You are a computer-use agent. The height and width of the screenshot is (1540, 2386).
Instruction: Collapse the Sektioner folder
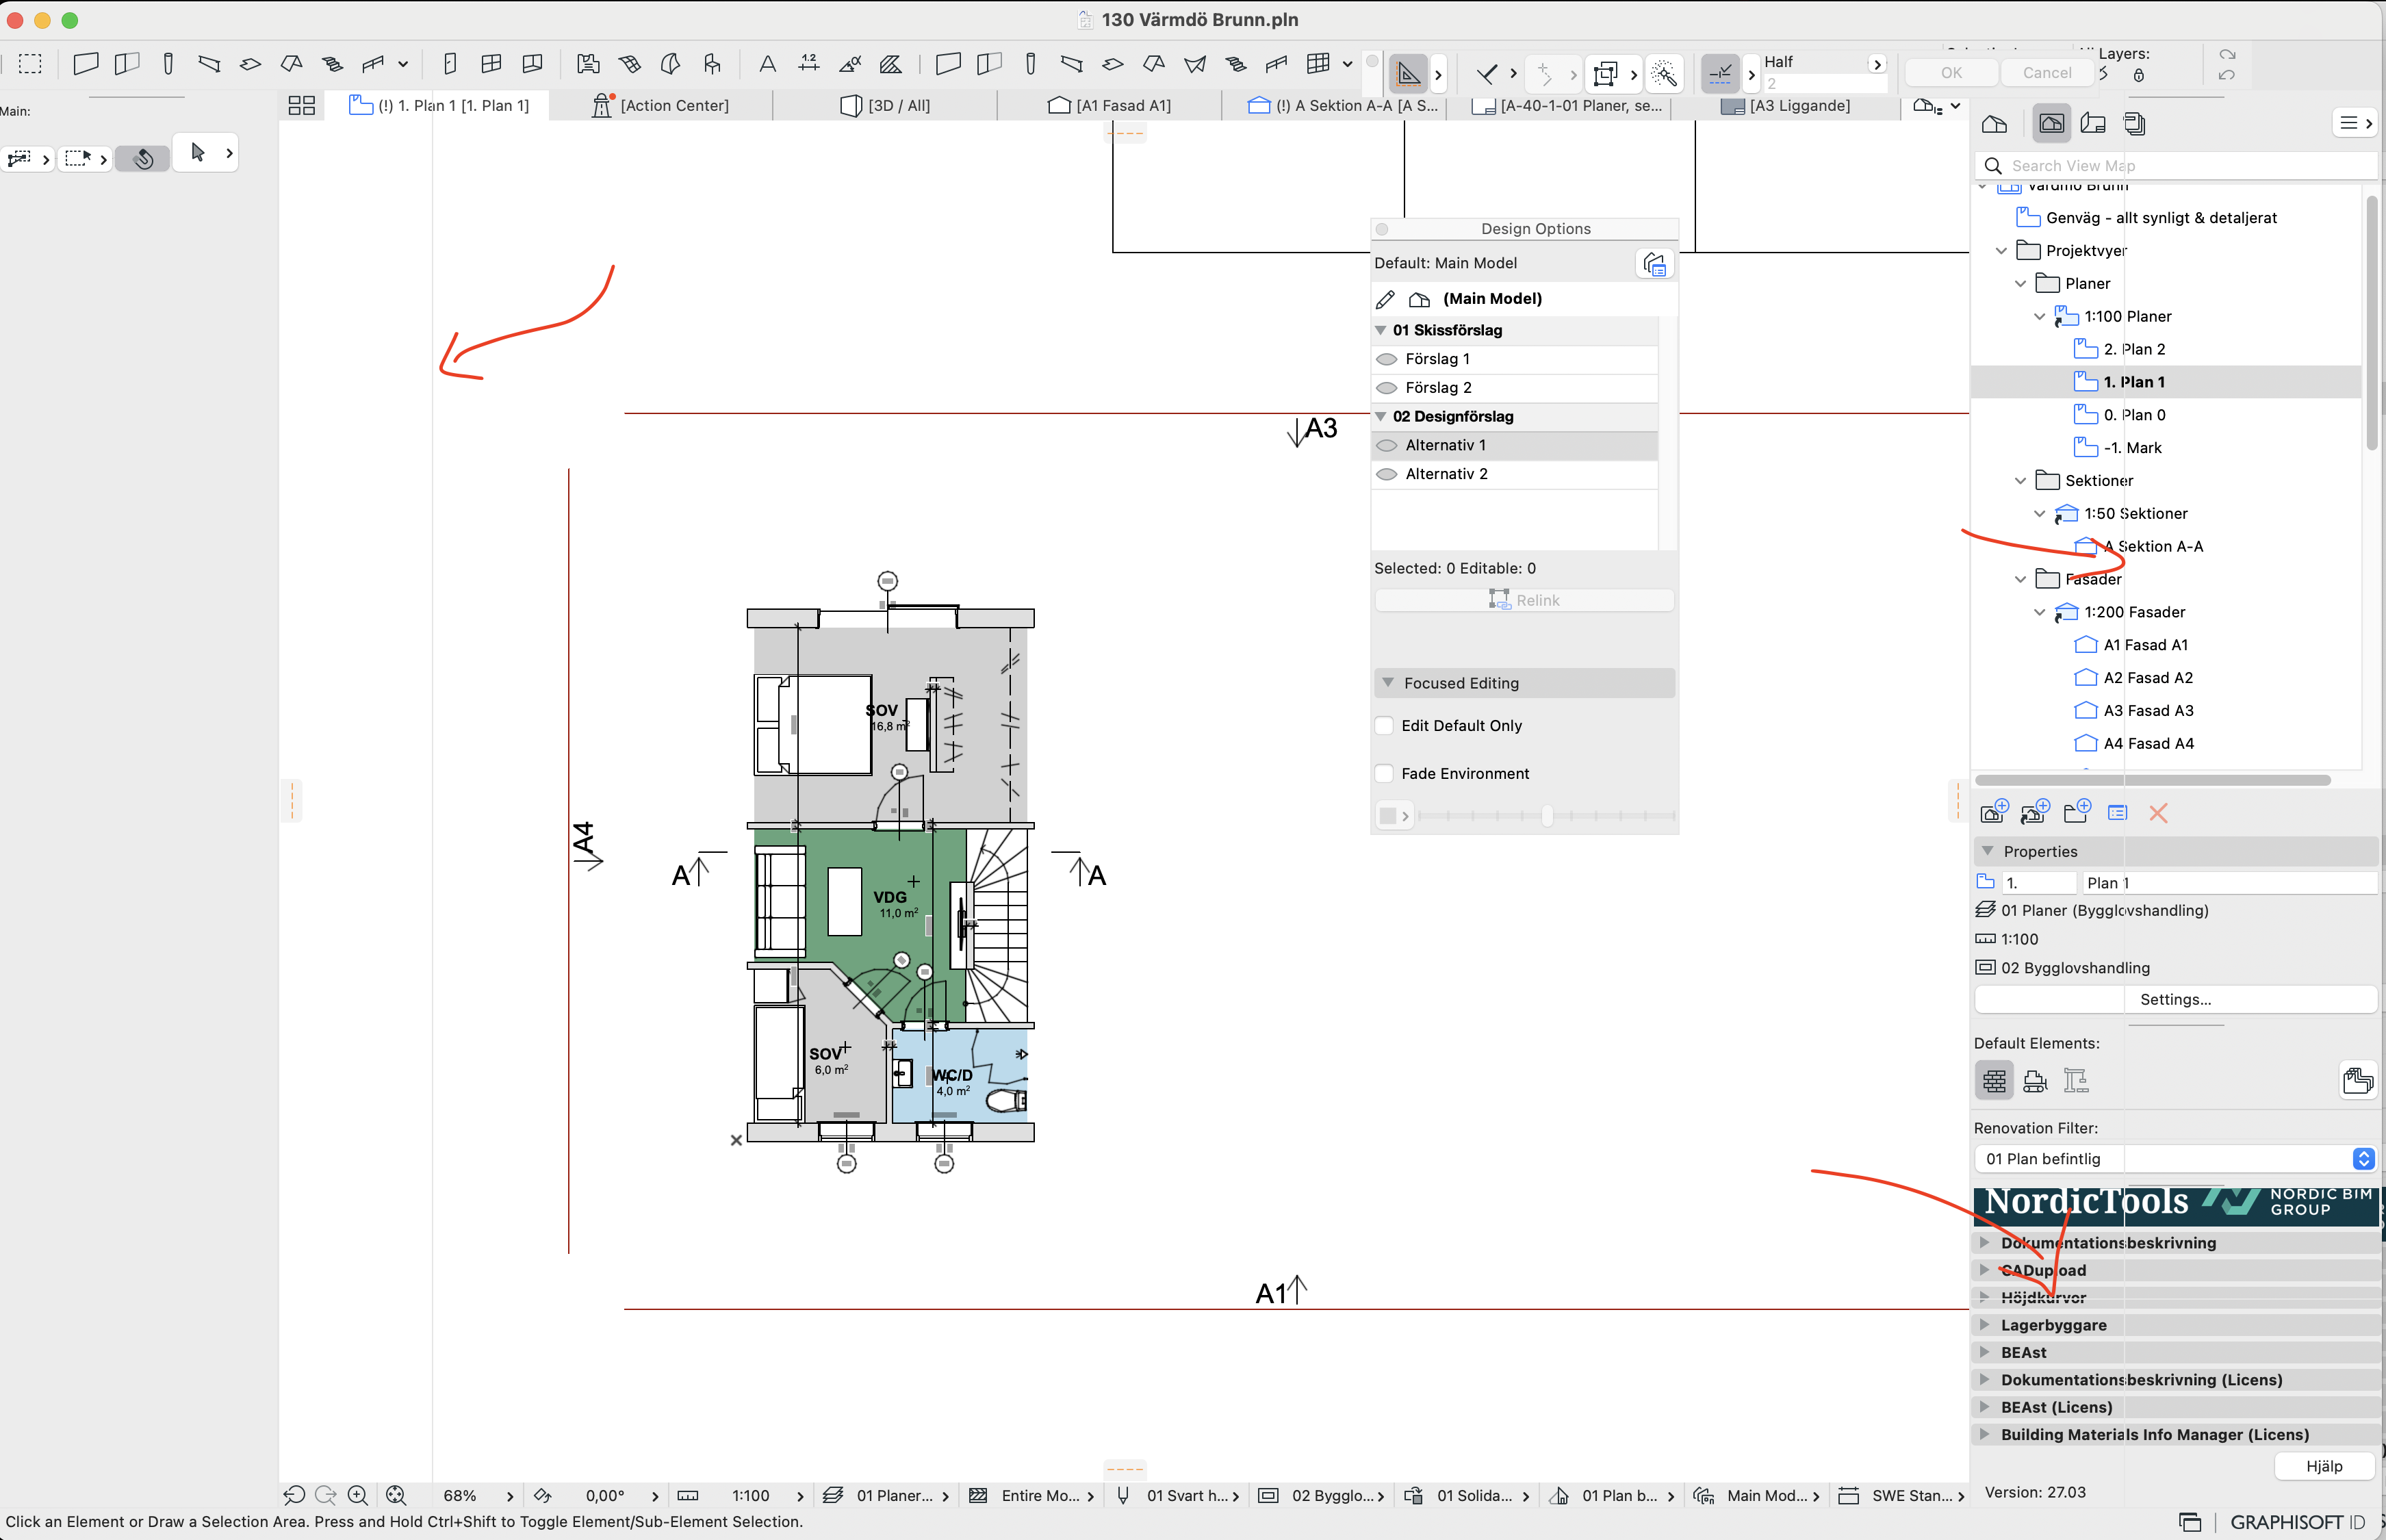point(2020,481)
